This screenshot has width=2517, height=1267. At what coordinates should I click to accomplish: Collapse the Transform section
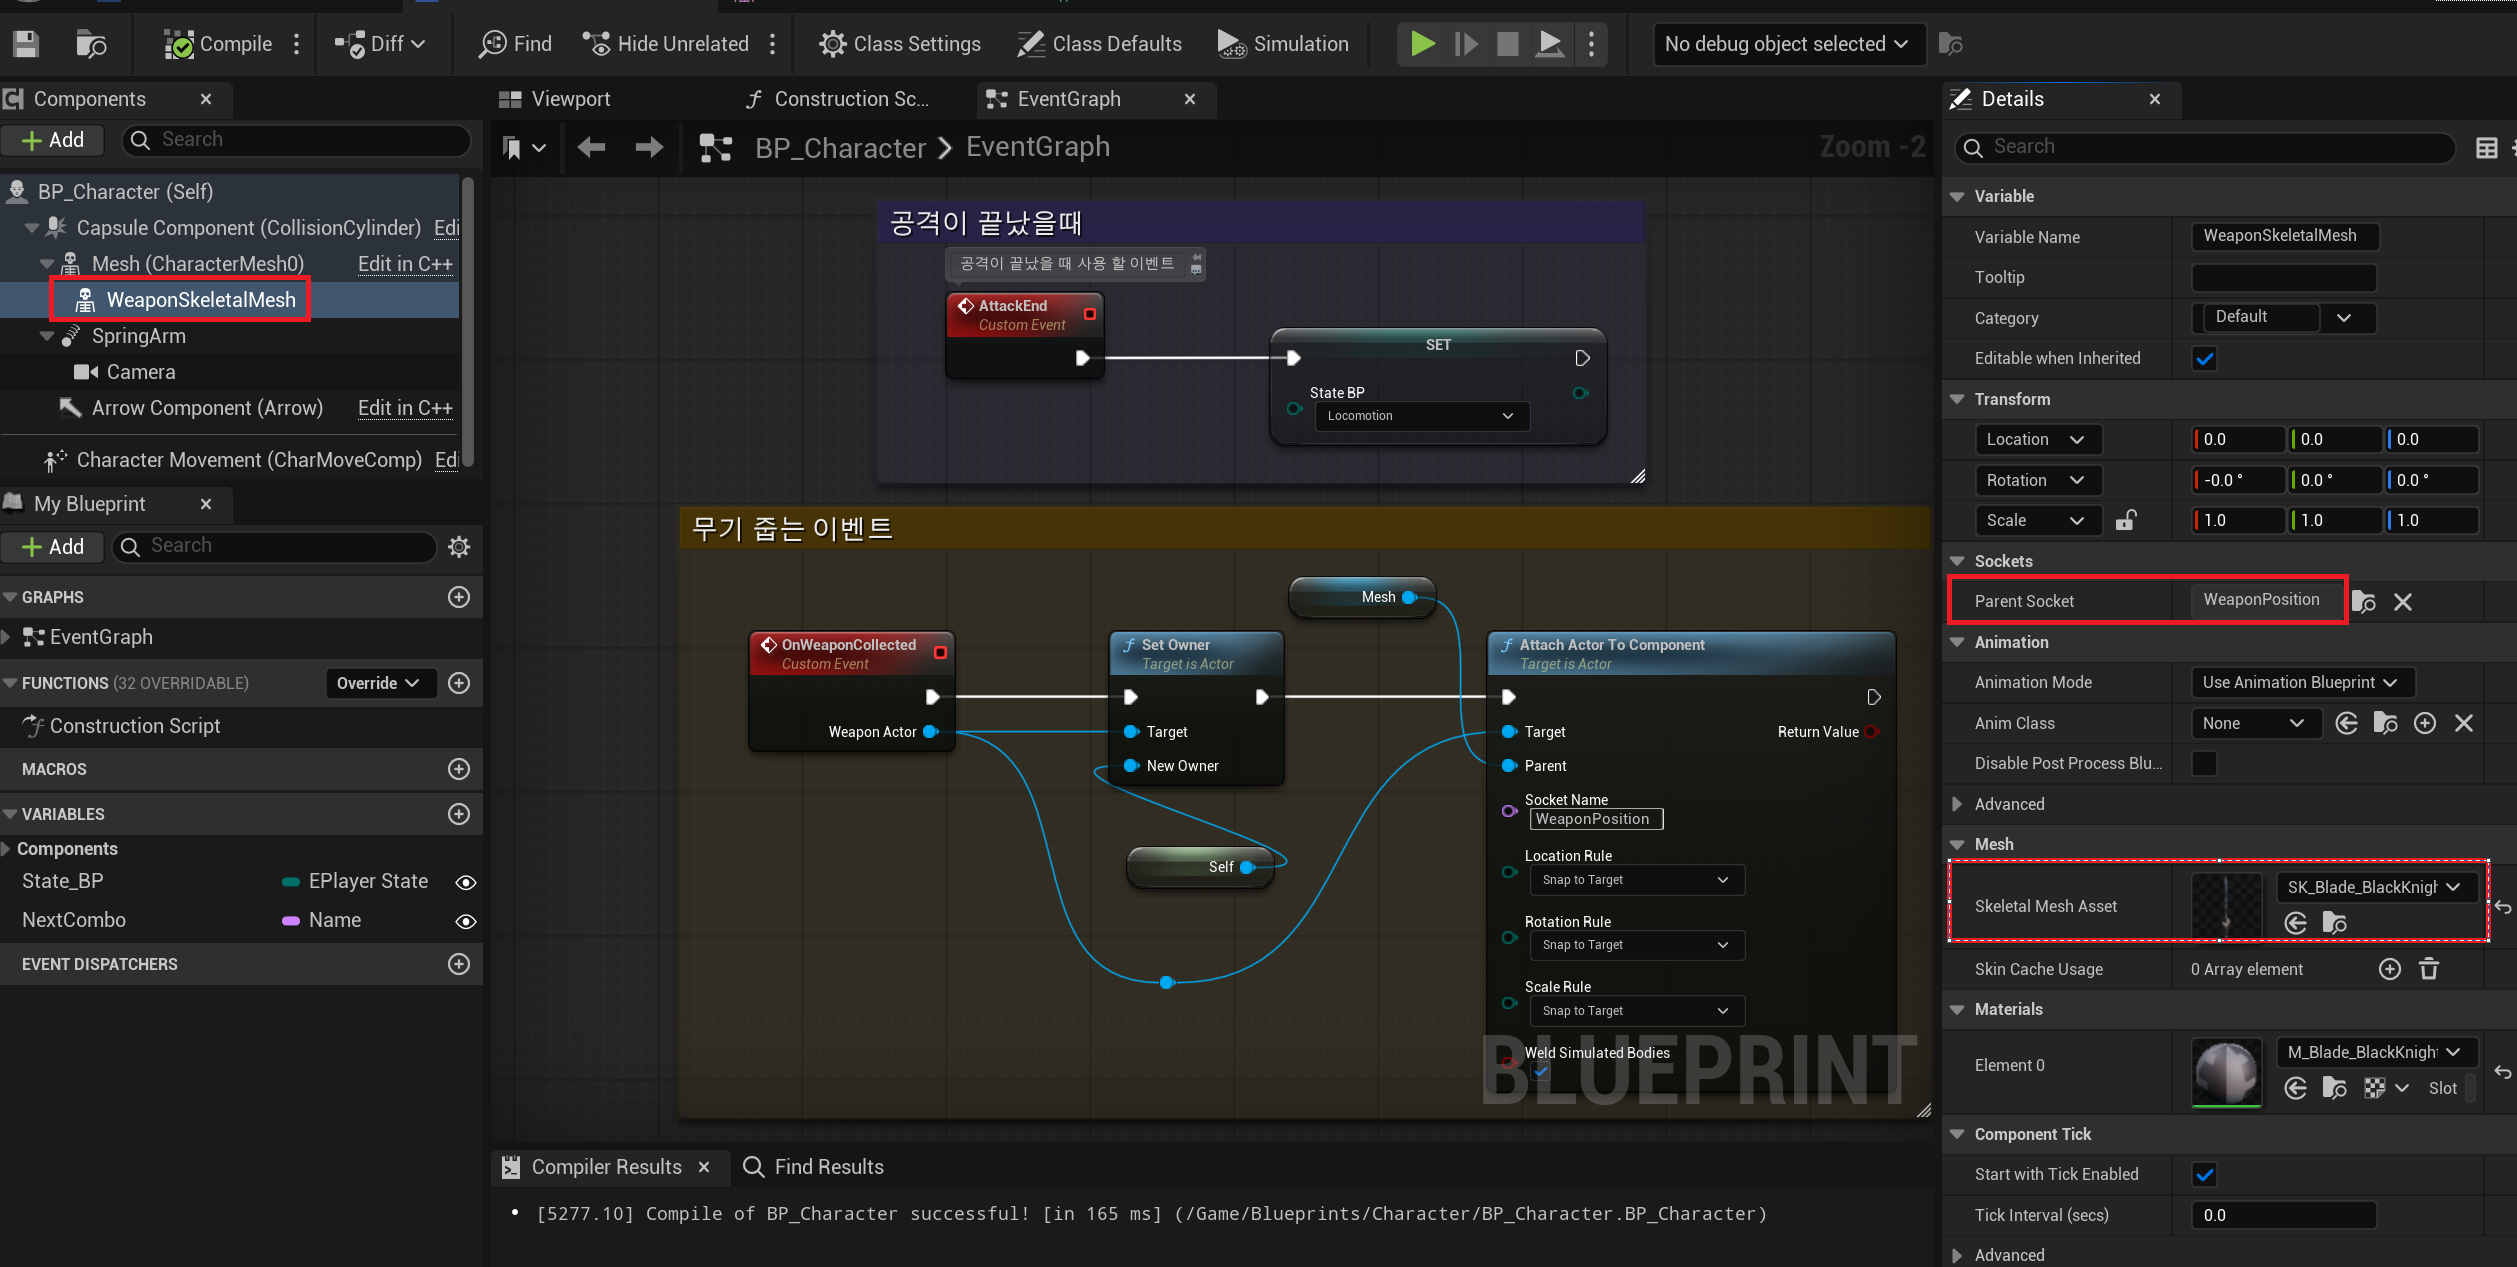point(1958,399)
